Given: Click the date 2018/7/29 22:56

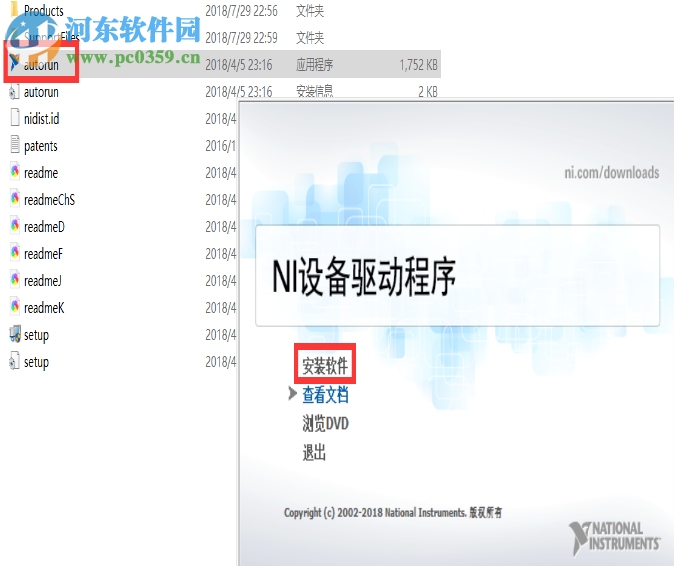Looking at the screenshot, I should tap(241, 11).
